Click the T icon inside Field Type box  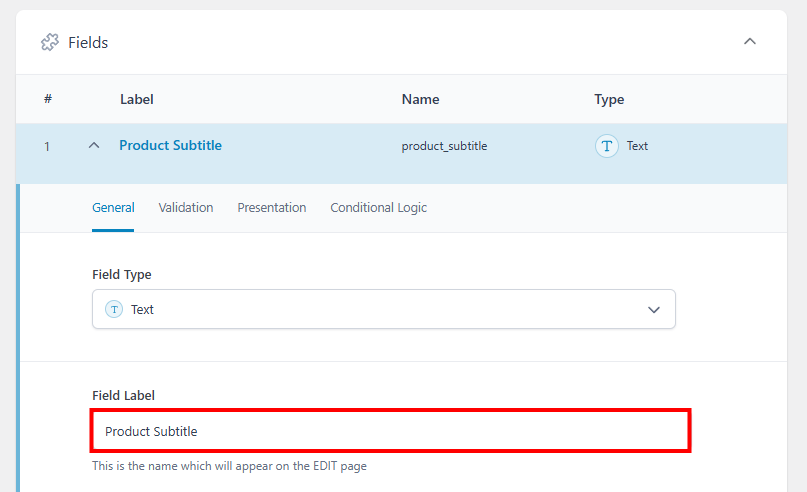click(114, 310)
